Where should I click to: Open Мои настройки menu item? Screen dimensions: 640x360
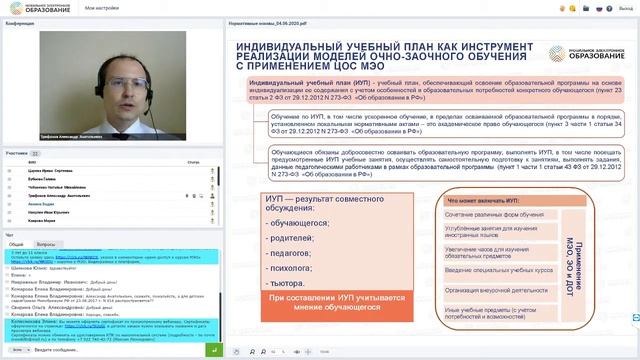pyautogui.click(x=102, y=8)
